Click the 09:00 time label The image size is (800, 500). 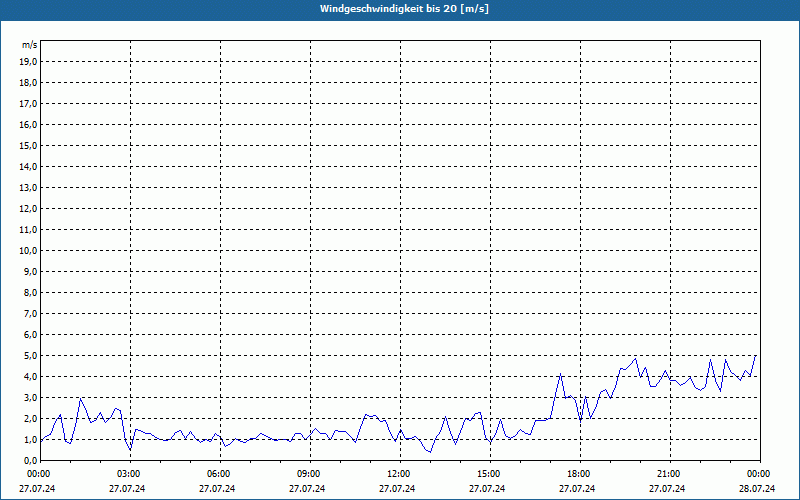(x=310, y=474)
